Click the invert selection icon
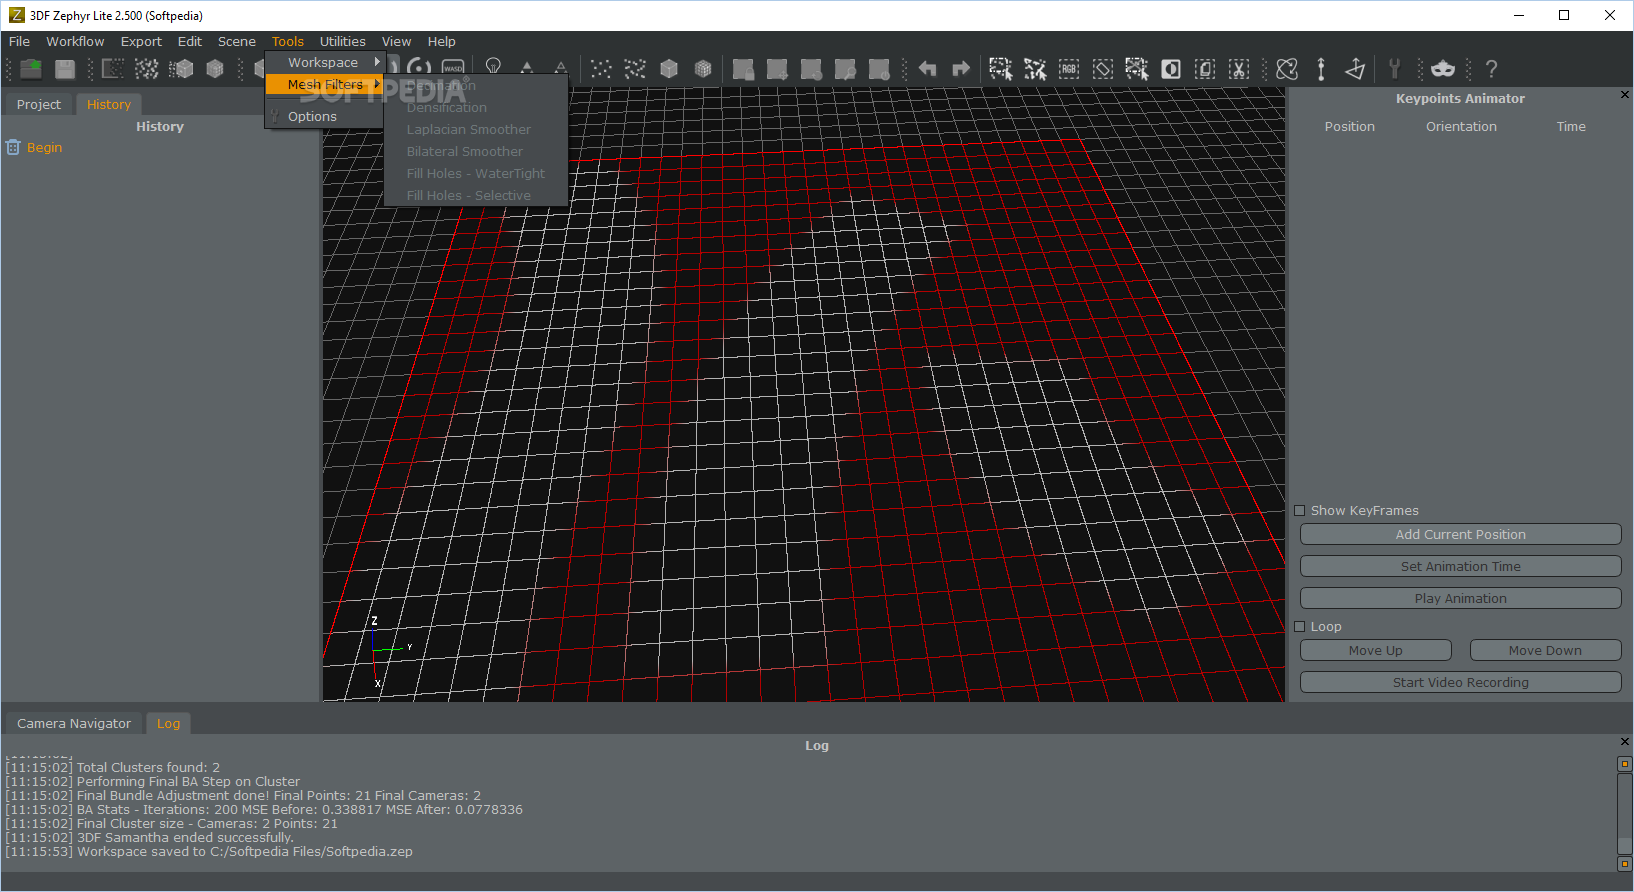This screenshot has height=892, width=1634. click(x=1171, y=69)
